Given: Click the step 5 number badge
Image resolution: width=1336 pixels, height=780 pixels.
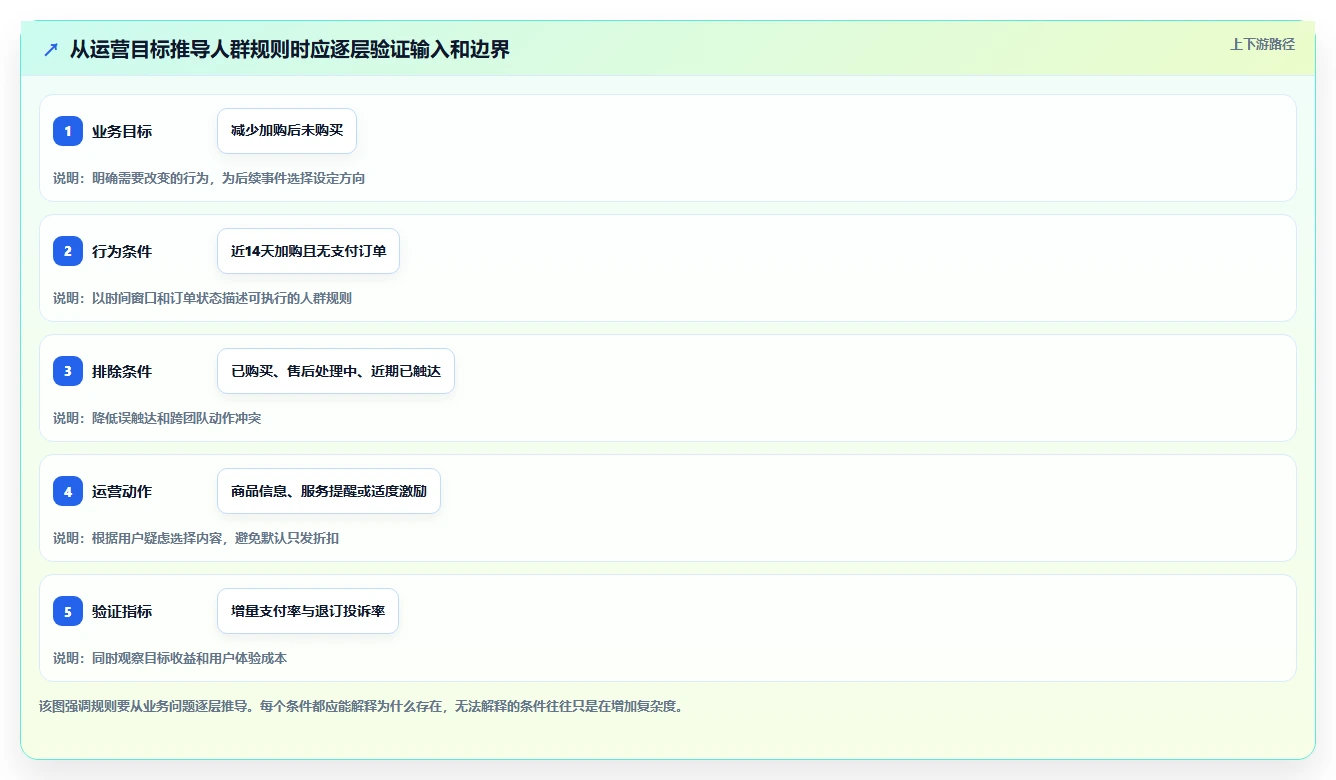Looking at the screenshot, I should (x=68, y=611).
